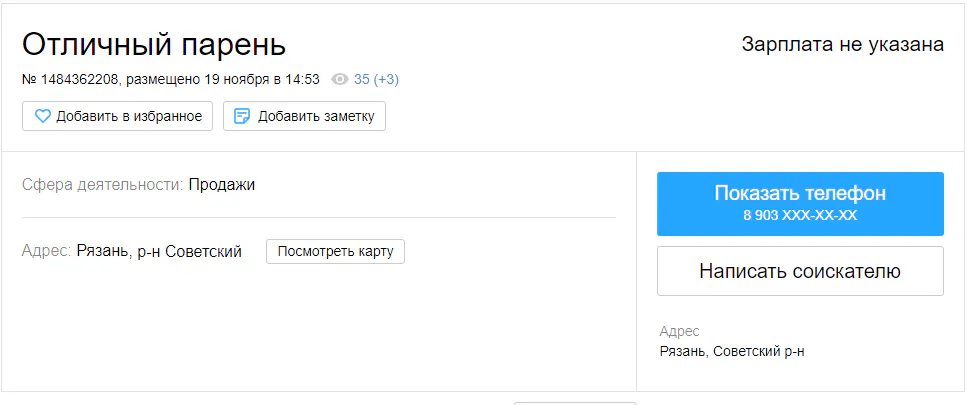The height and width of the screenshot is (405, 967).
Task: Click the address Рязань, р-н Советский
Action: tap(159, 251)
